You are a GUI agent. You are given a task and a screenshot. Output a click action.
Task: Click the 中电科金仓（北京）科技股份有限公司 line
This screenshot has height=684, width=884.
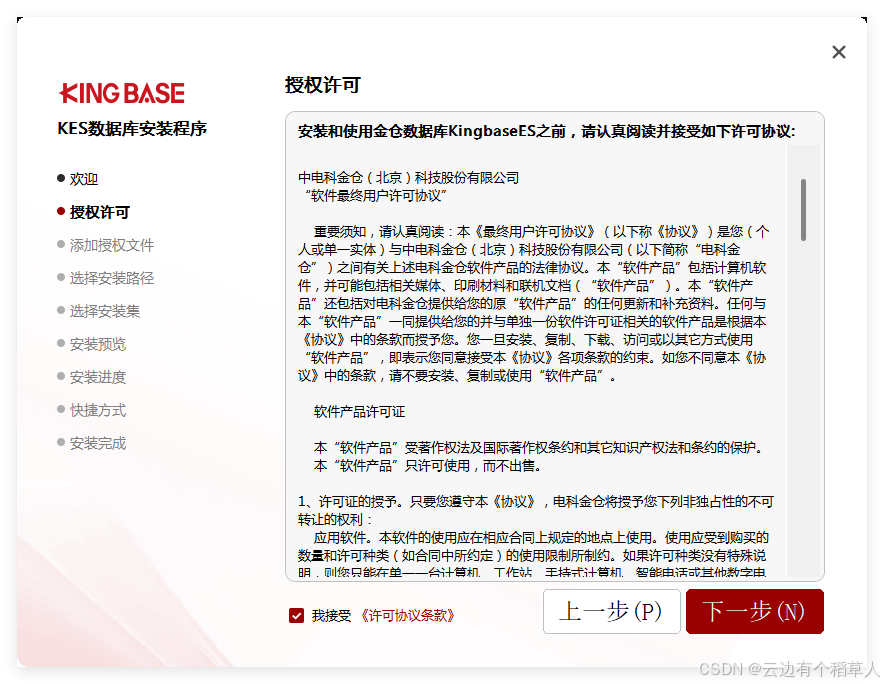point(409,178)
